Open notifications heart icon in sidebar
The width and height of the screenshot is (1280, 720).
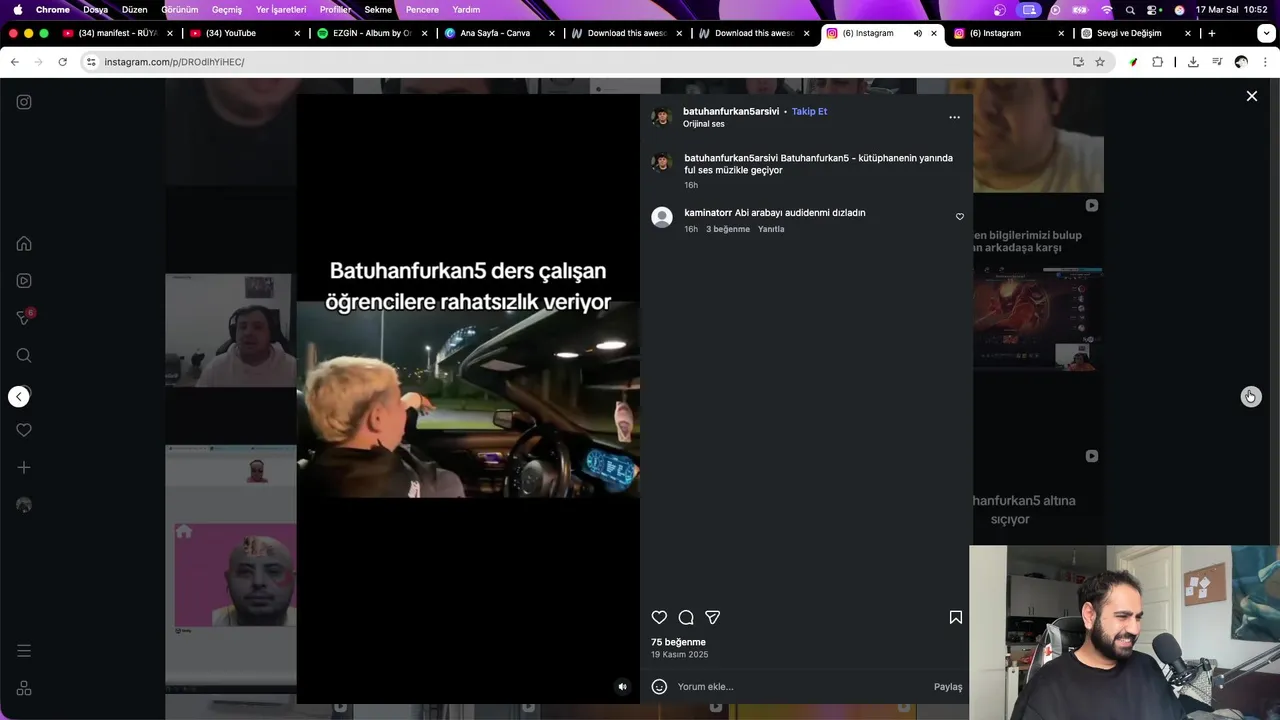click(24, 430)
